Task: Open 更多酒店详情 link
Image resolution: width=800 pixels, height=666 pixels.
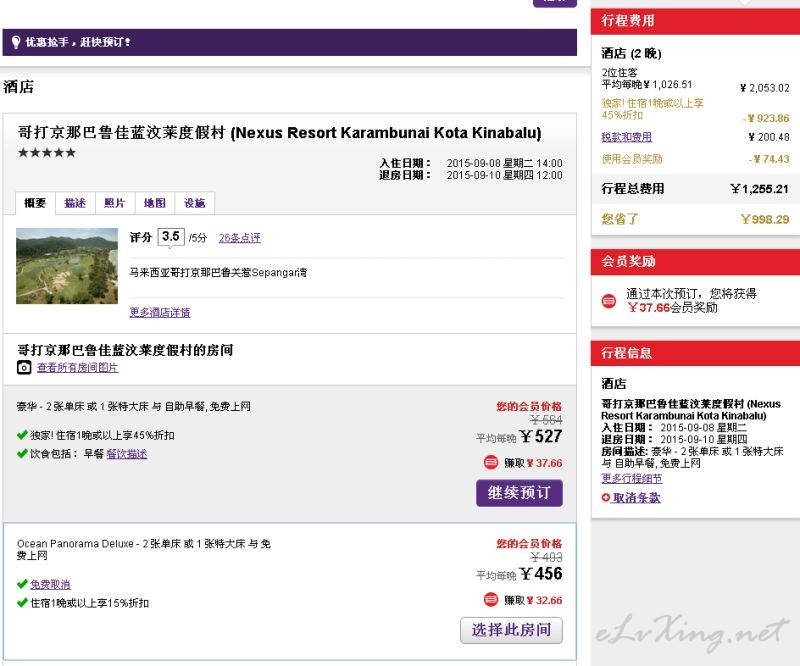Action: [160, 312]
